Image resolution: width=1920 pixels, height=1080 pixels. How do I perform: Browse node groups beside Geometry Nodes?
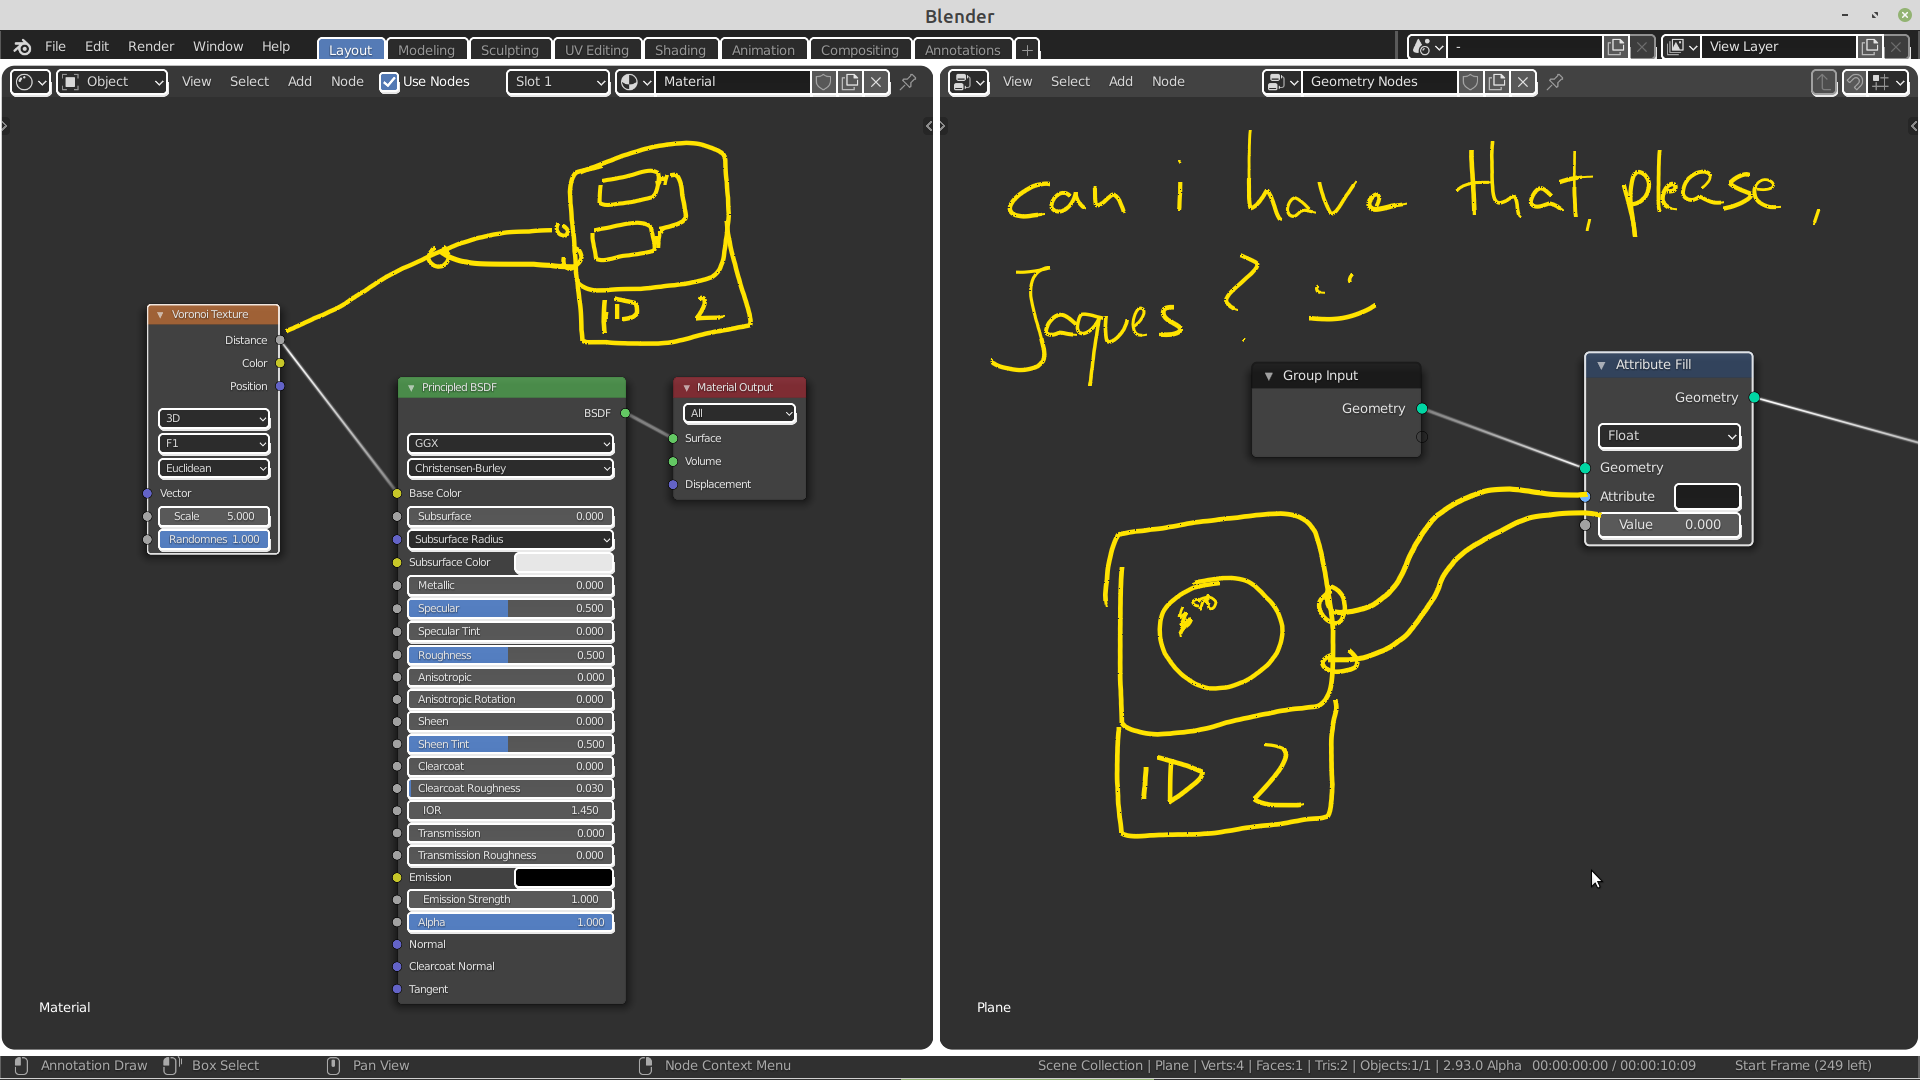(1282, 82)
